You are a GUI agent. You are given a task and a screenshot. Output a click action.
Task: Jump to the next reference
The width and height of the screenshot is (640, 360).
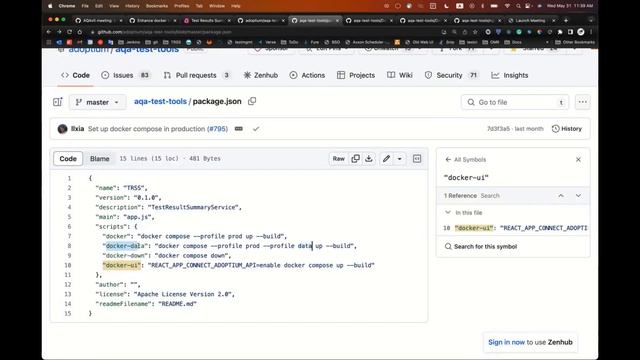point(578,196)
